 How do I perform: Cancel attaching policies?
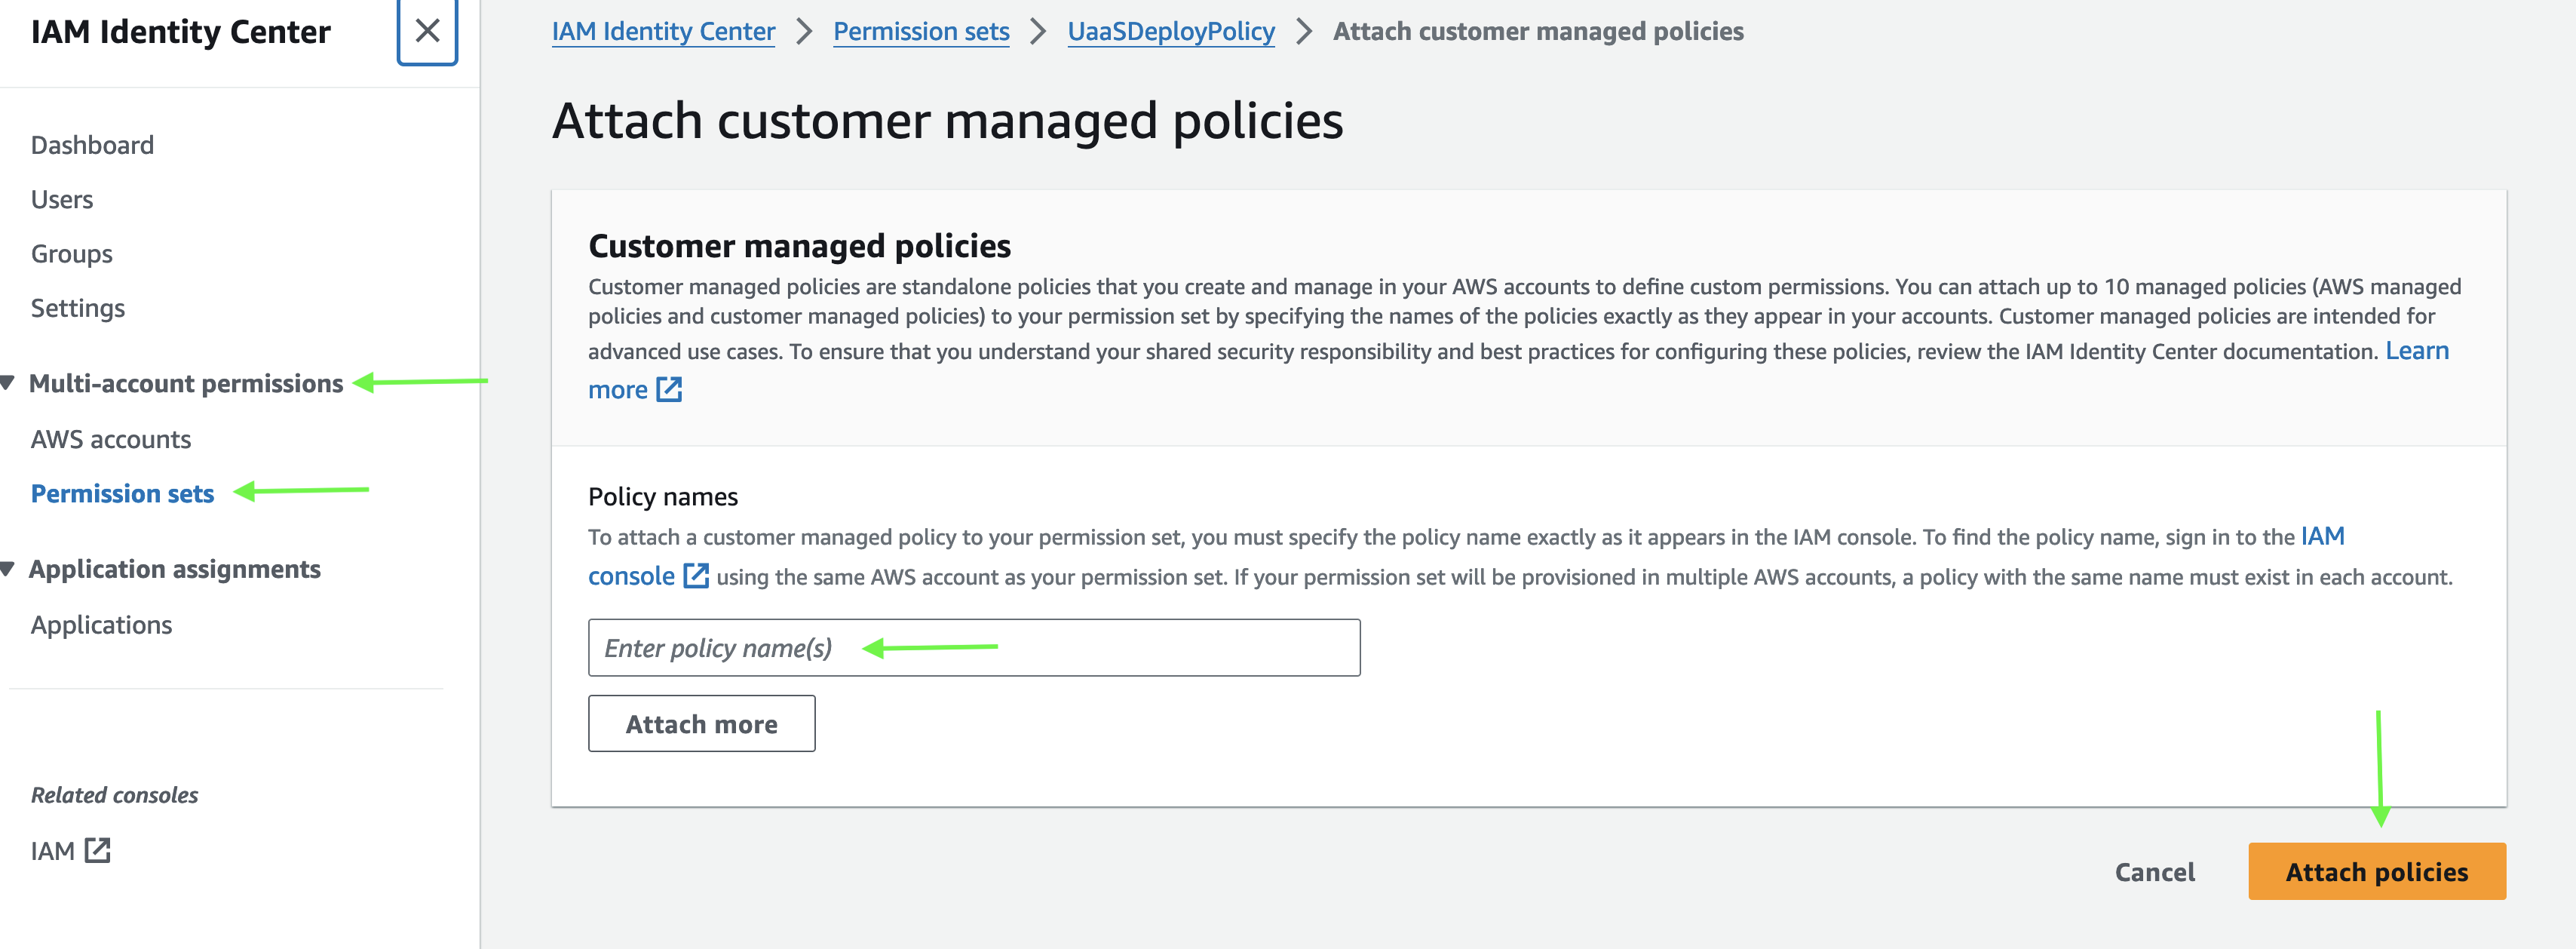click(2155, 872)
